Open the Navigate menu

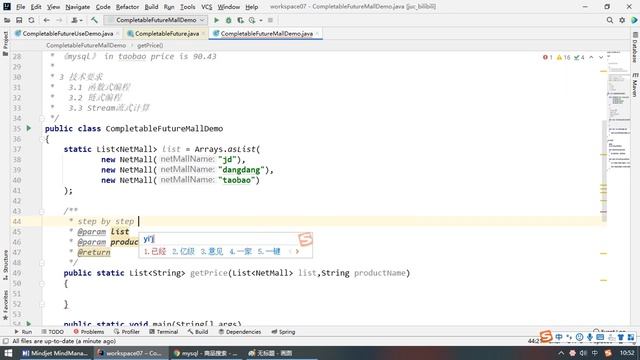[78, 7]
